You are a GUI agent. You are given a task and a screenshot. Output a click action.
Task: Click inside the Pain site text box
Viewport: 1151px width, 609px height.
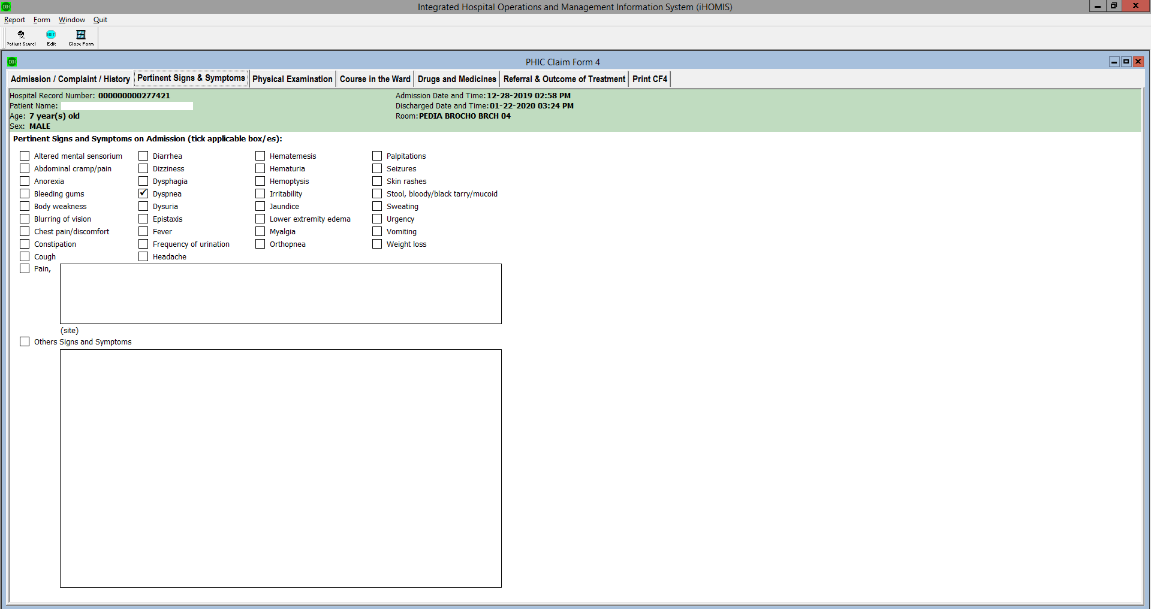280,293
